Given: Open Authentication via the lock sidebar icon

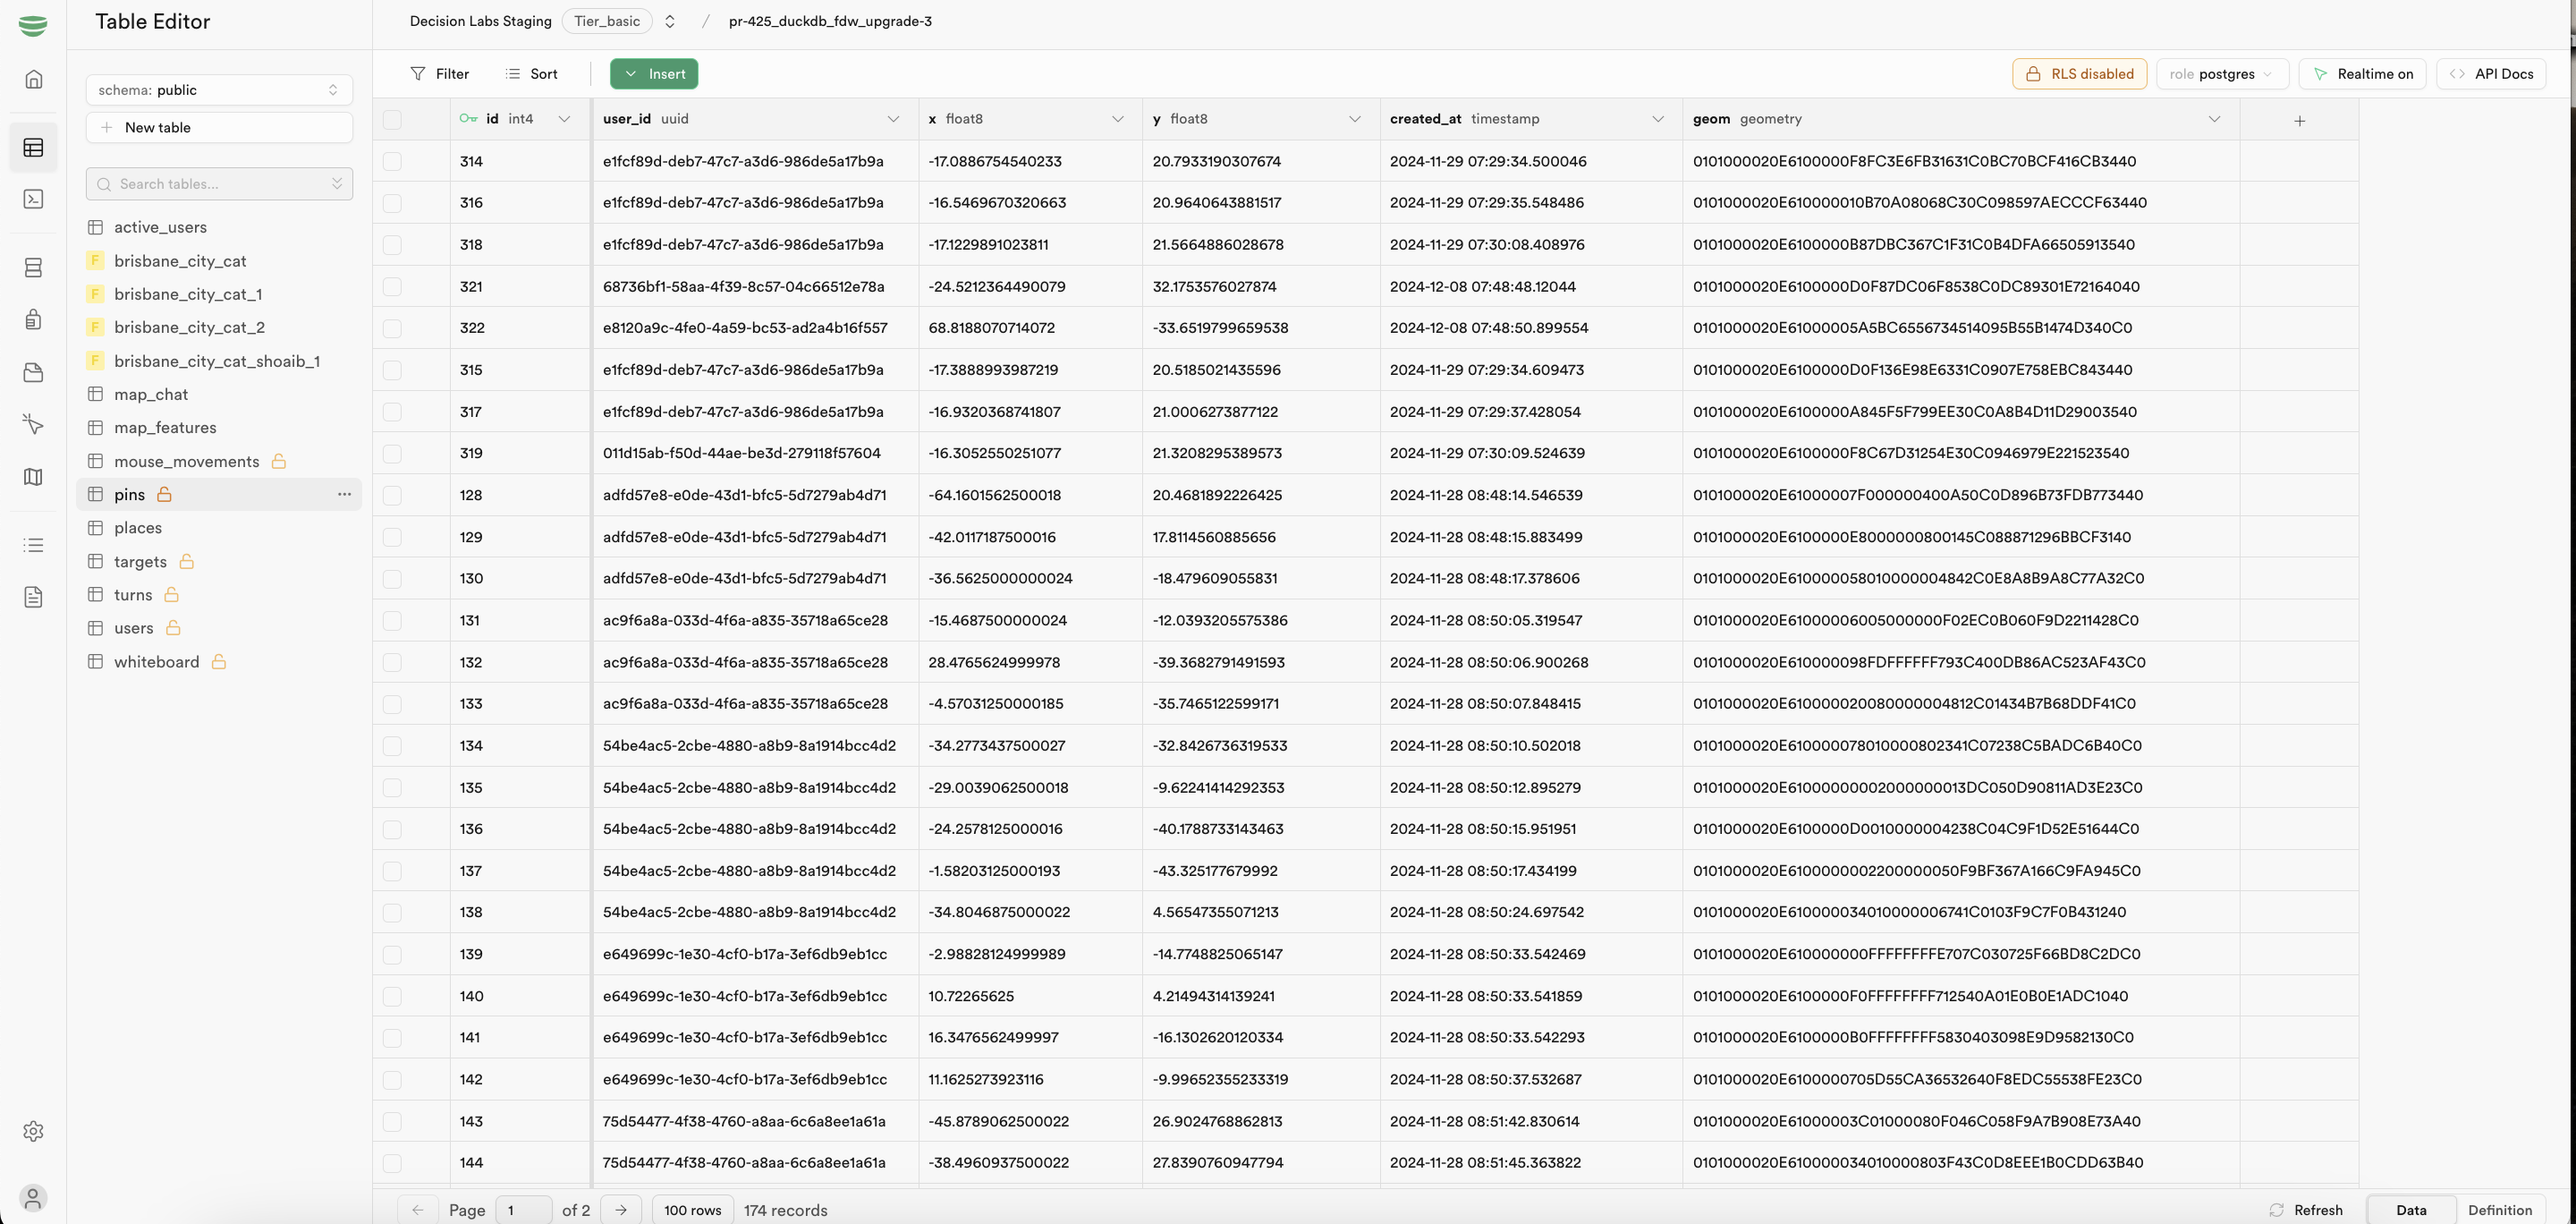Looking at the screenshot, I should click(x=34, y=319).
